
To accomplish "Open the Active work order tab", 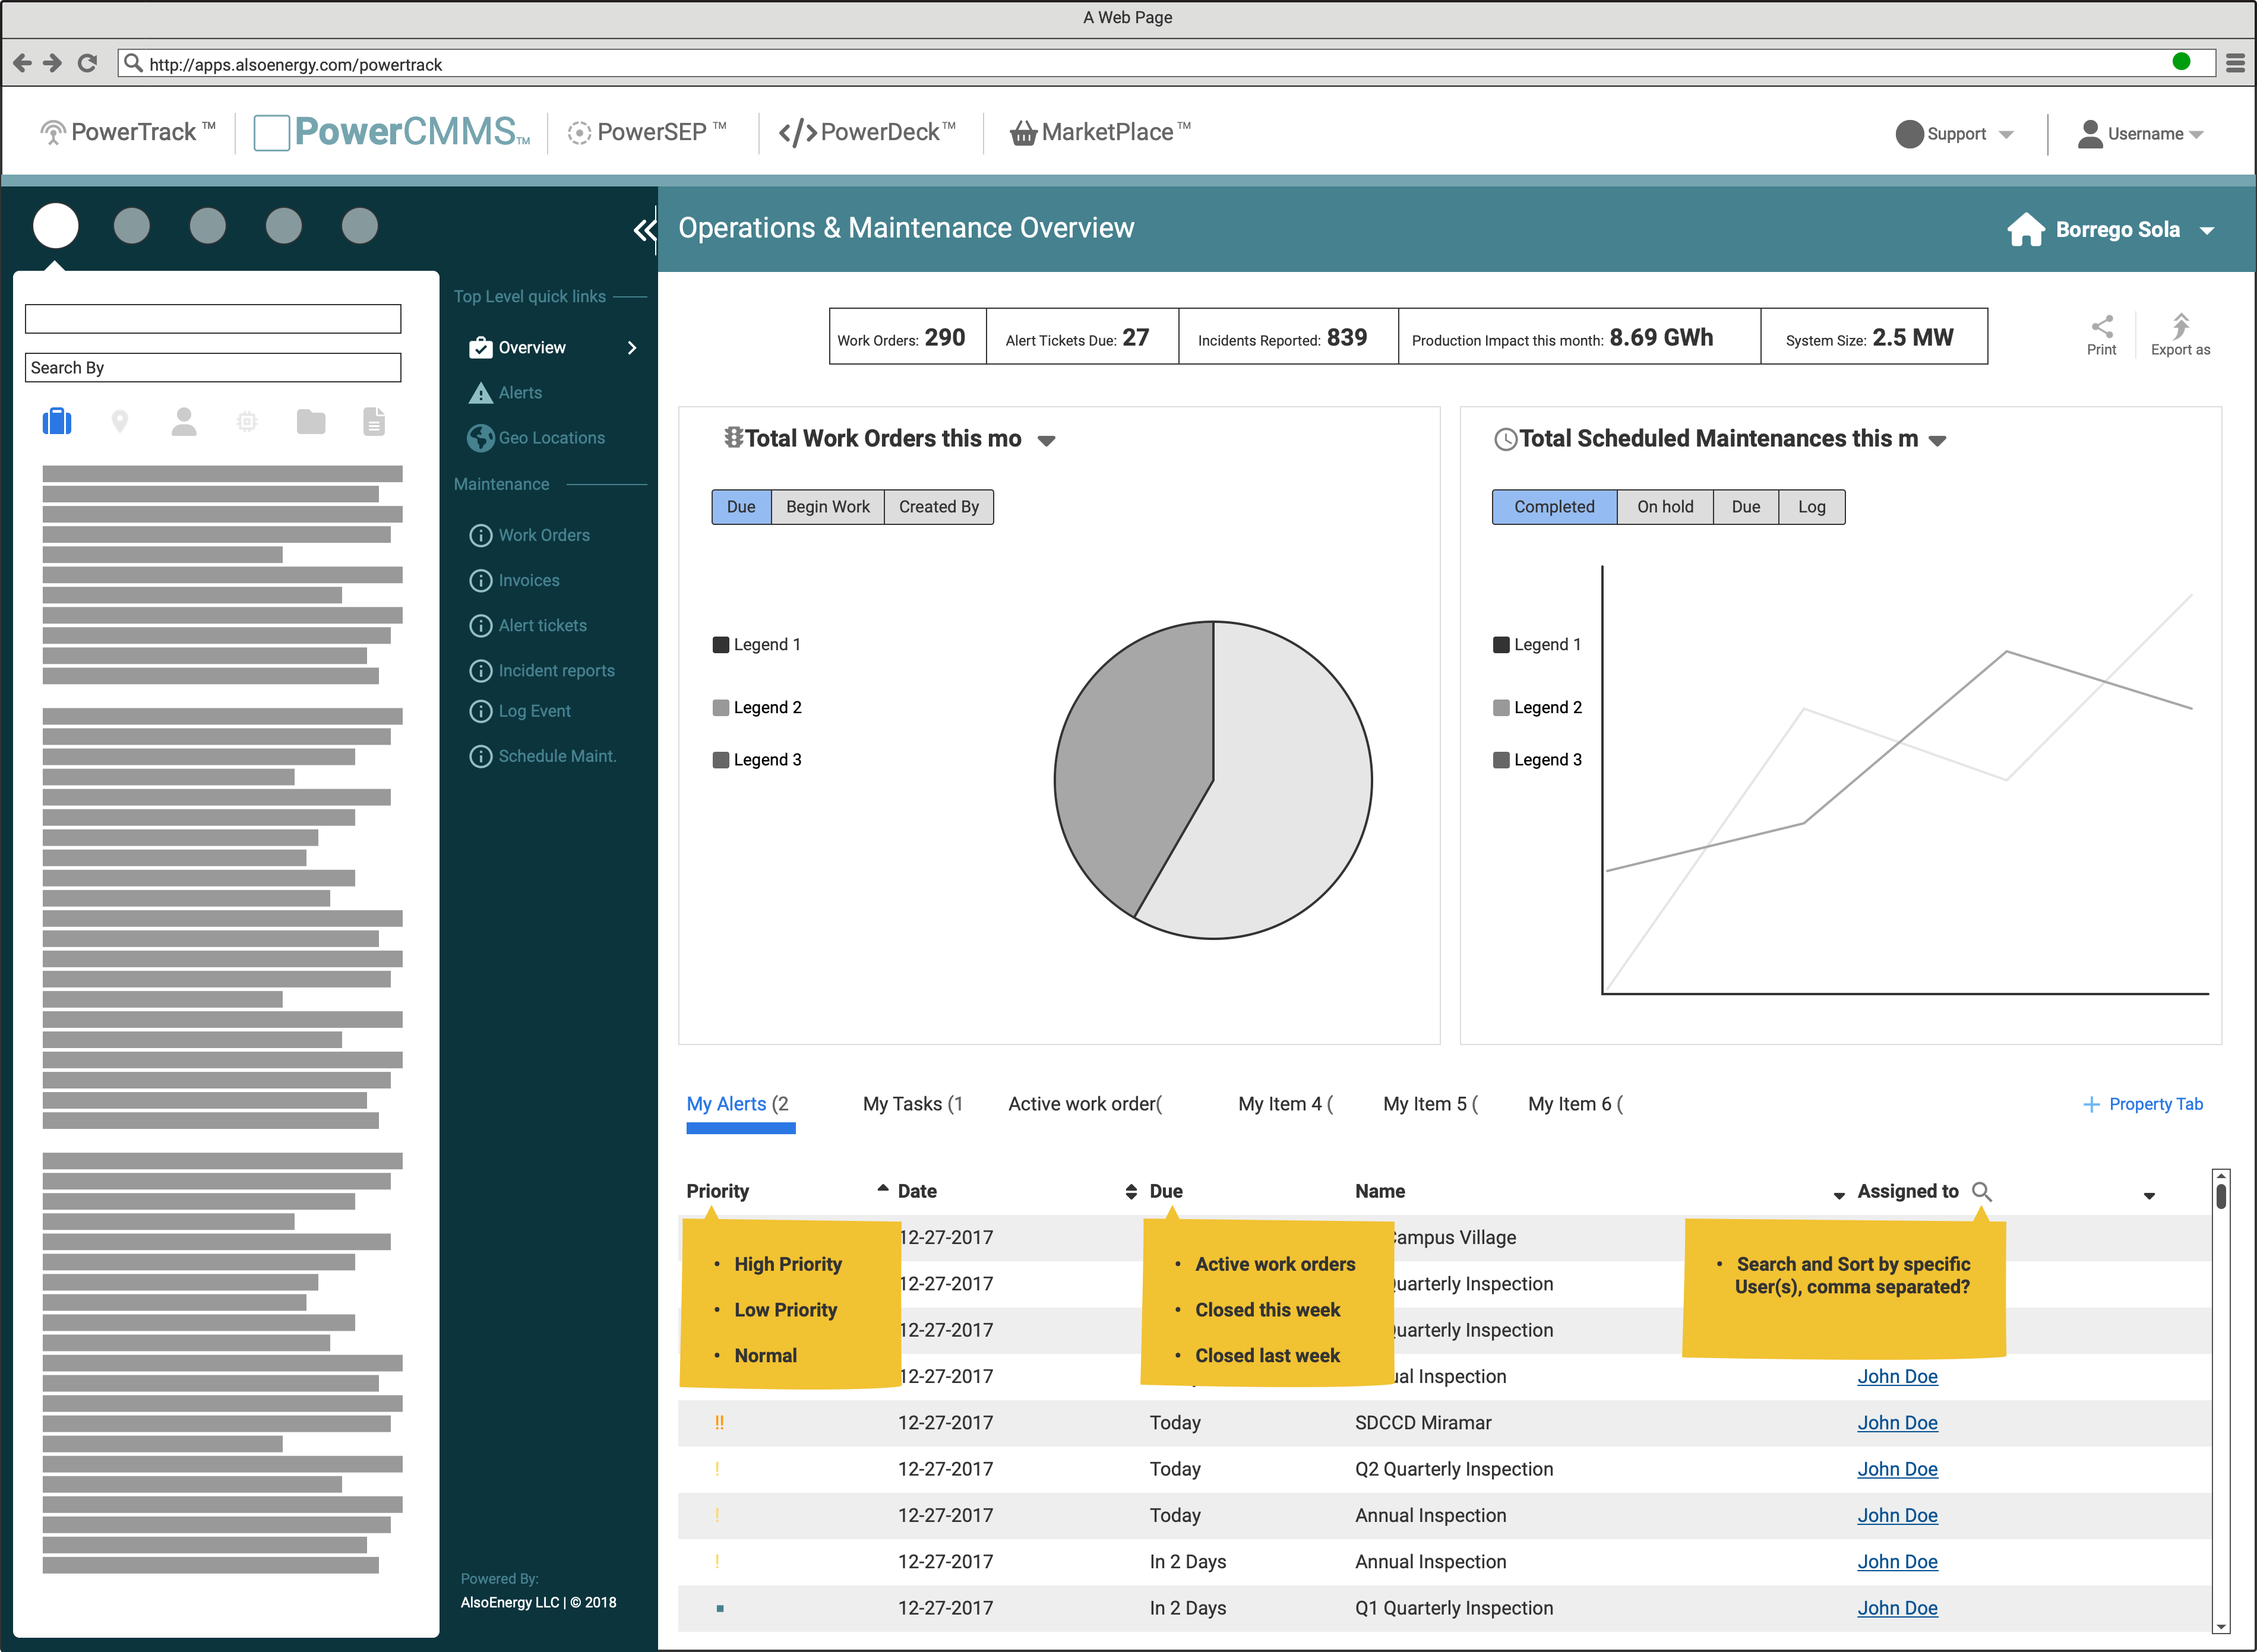I will point(1084,1103).
